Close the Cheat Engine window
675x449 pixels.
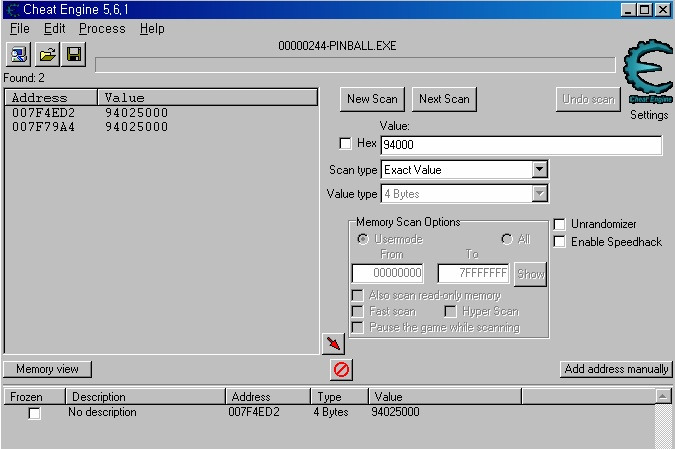point(663,10)
